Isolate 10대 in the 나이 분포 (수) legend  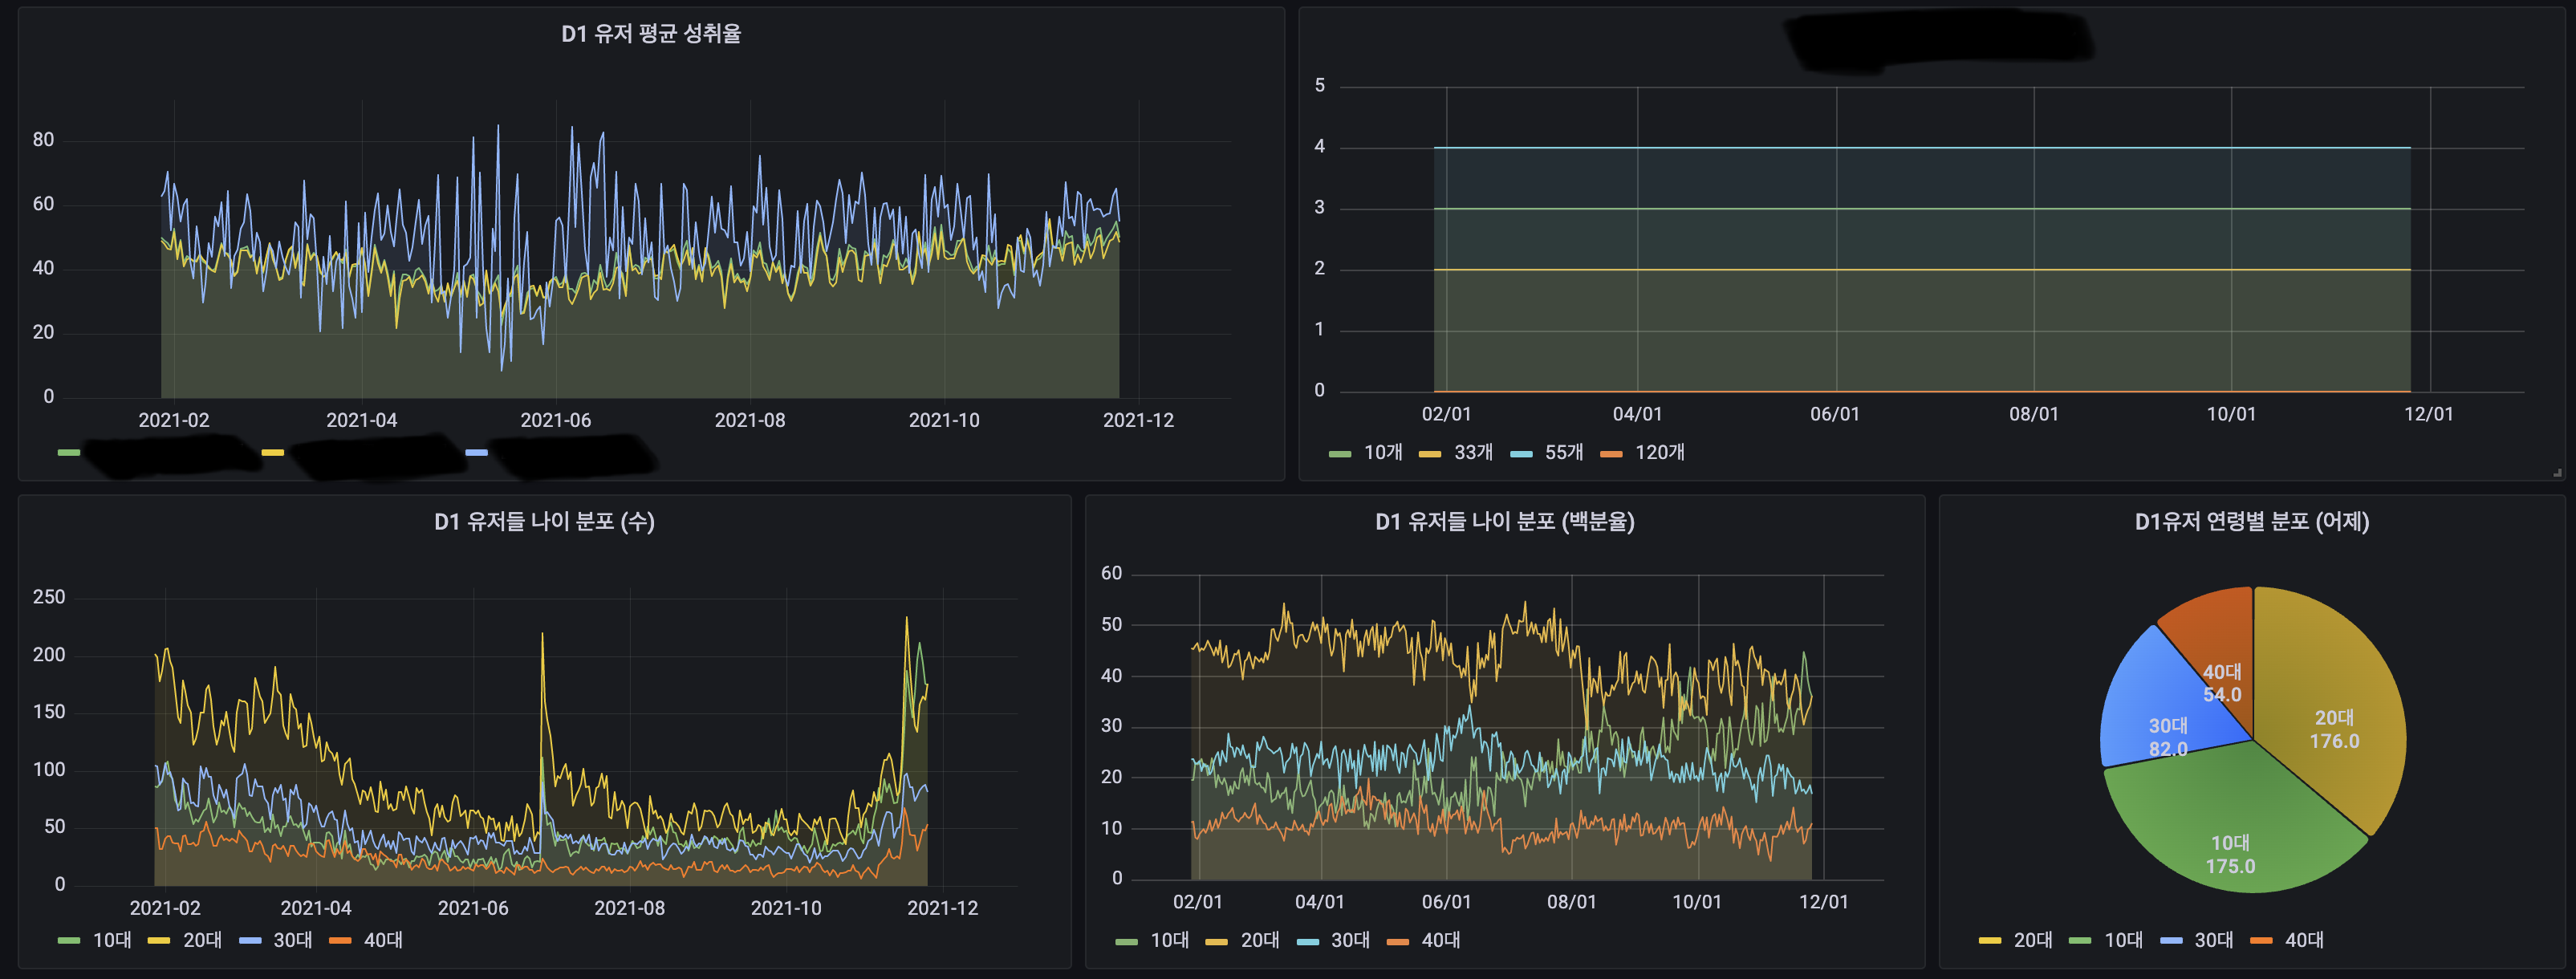click(x=112, y=940)
